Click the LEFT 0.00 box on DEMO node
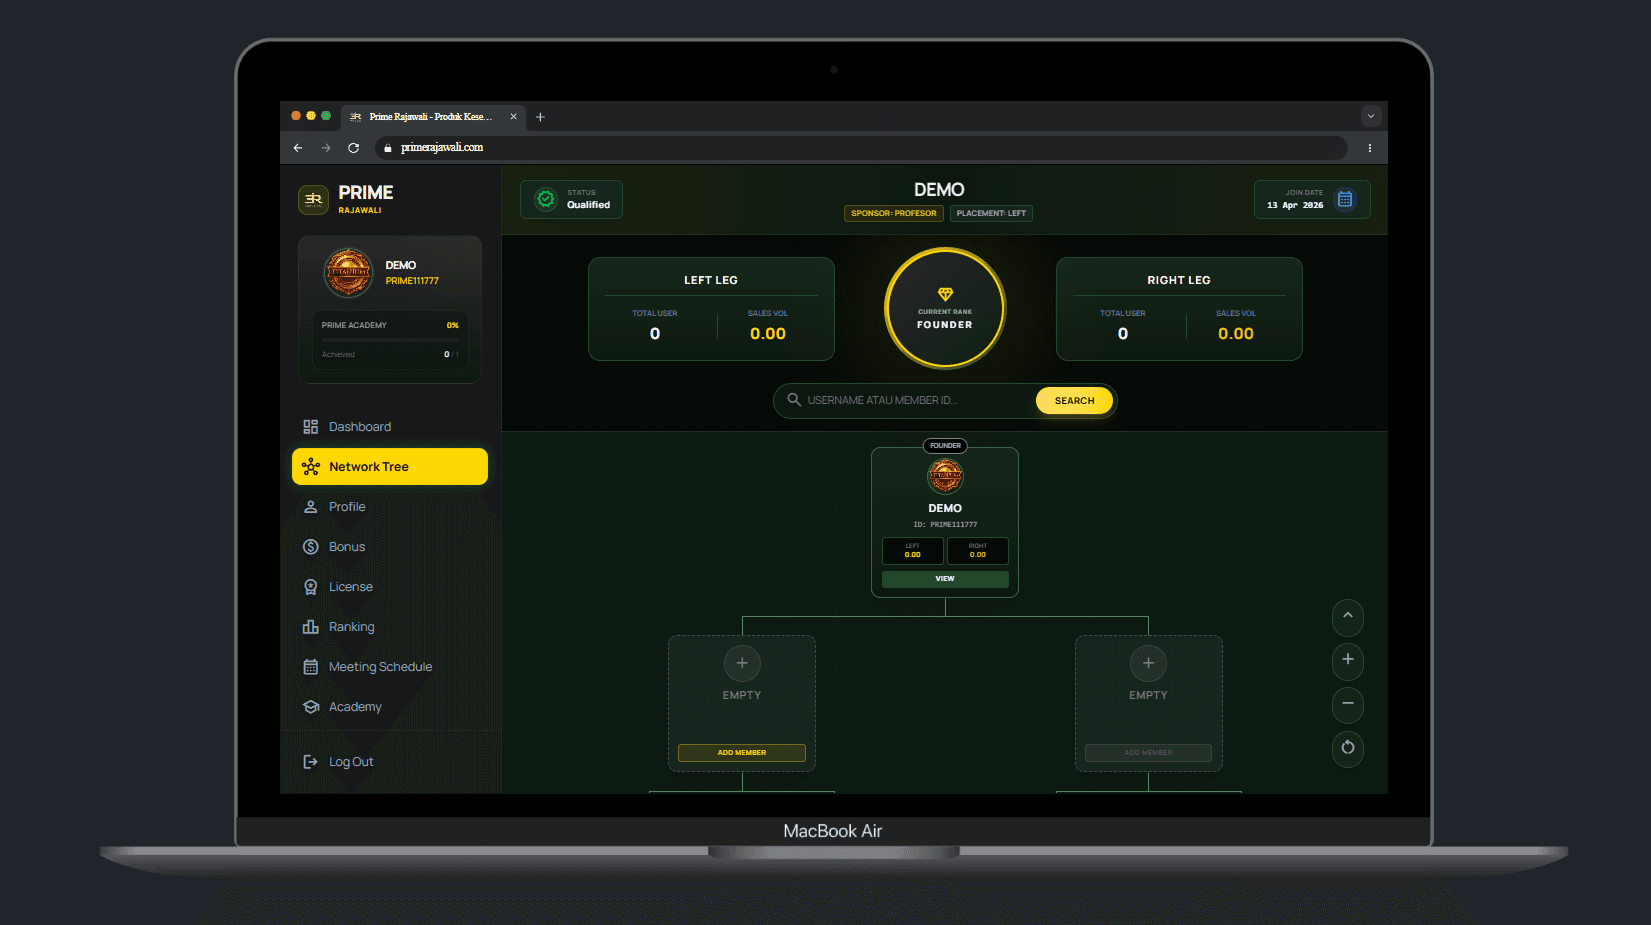Screen dimensions: 1651x925 click(x=913, y=551)
